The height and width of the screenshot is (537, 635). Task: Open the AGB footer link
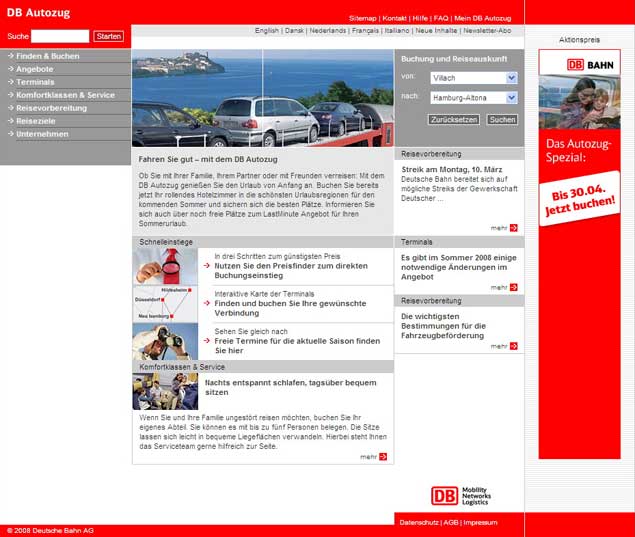tap(451, 522)
